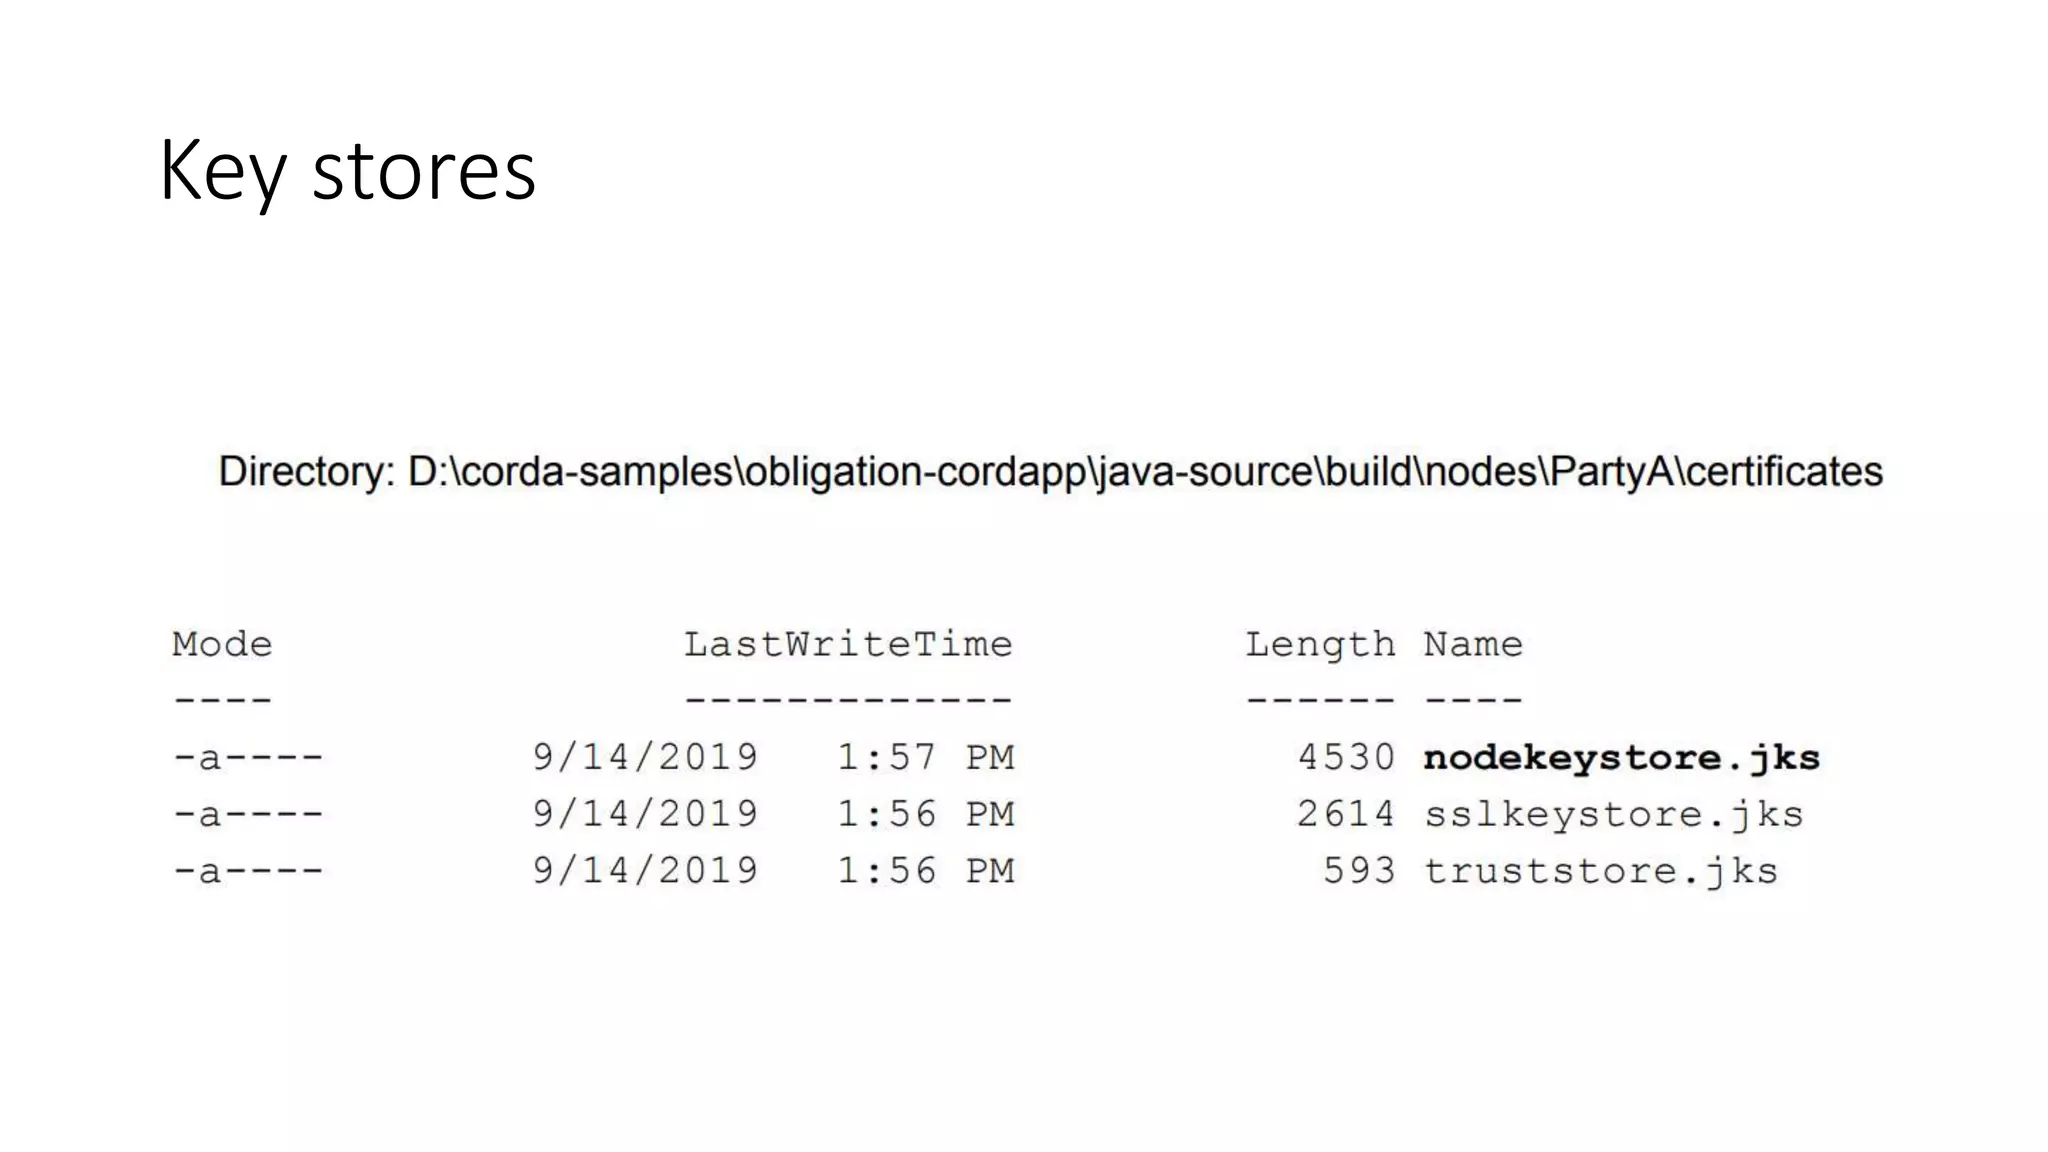
Task: Click the Name column header
Action: 1473,645
